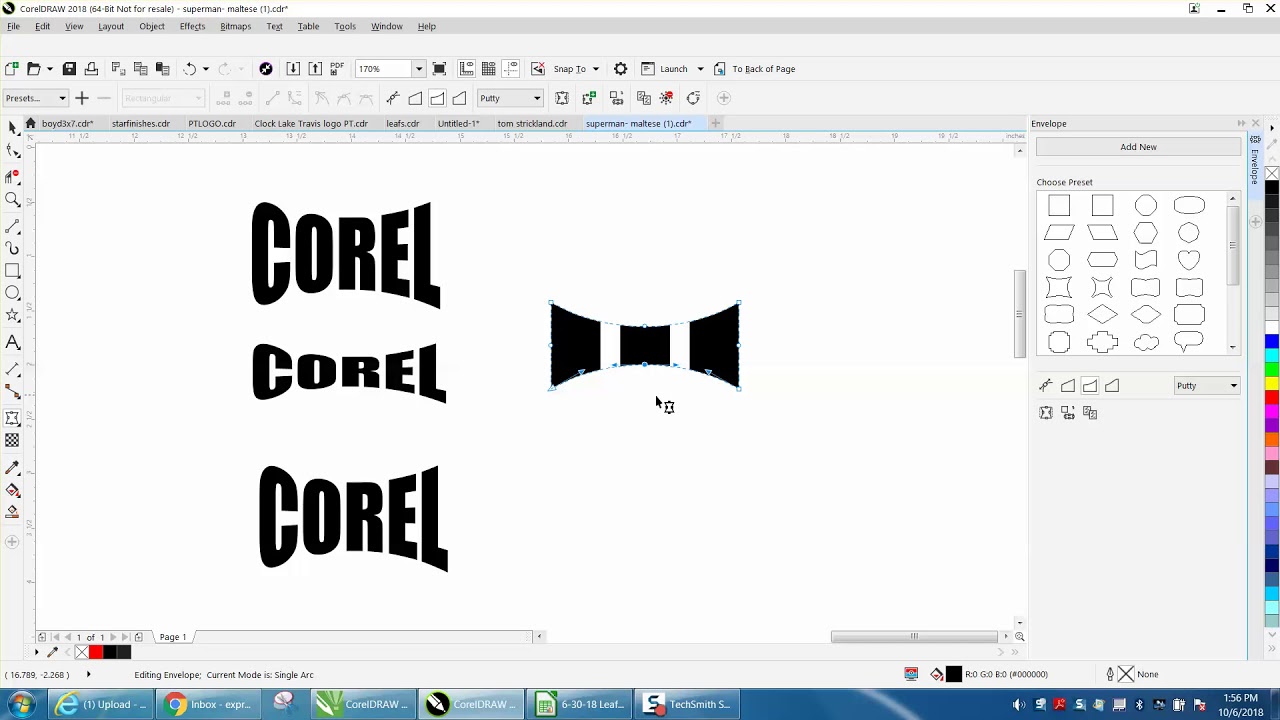Toggle Show Grid icon in toolbar
Image resolution: width=1280 pixels, height=720 pixels.
point(488,69)
